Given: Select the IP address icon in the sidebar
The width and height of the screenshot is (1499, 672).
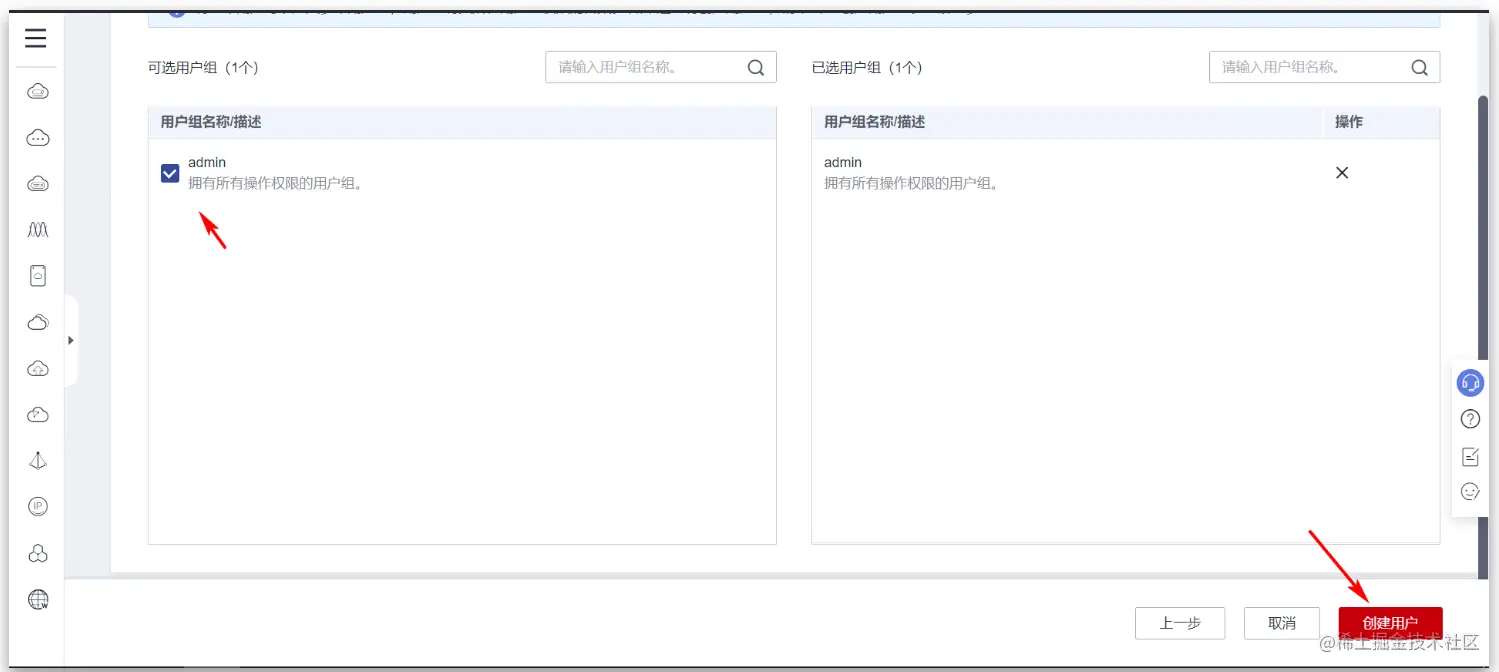Looking at the screenshot, I should click(x=37, y=506).
